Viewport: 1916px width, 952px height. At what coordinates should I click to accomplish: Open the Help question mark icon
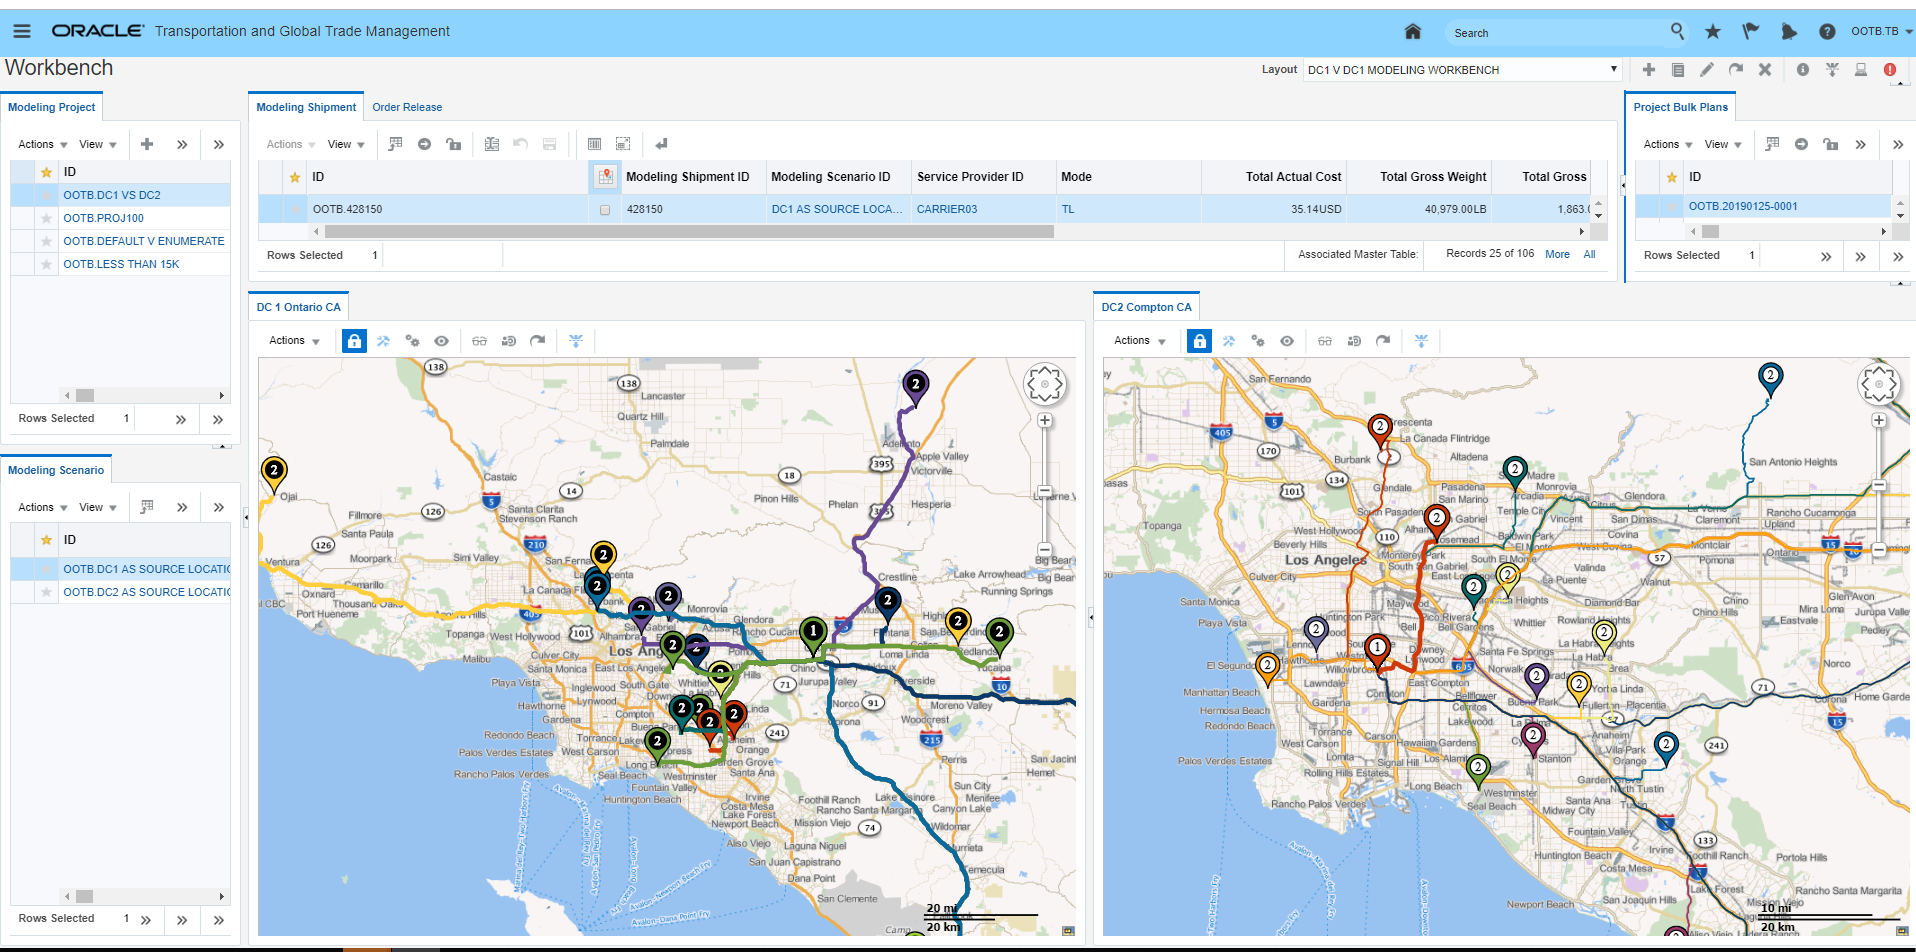click(1827, 31)
